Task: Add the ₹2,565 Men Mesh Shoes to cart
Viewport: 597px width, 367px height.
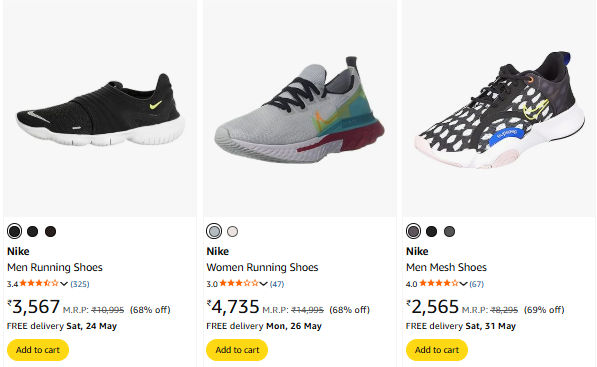Action: [x=437, y=350]
